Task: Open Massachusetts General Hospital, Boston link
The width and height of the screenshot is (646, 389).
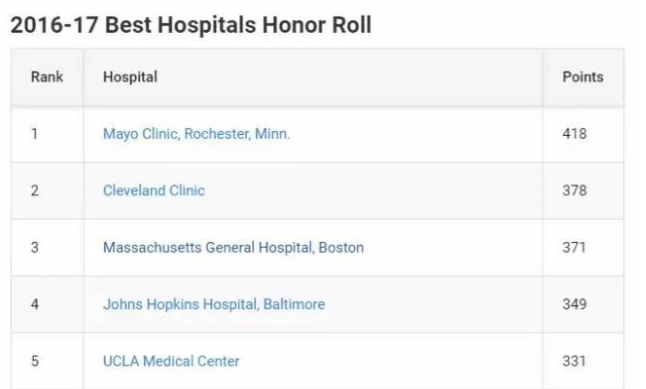Action: [x=233, y=247]
